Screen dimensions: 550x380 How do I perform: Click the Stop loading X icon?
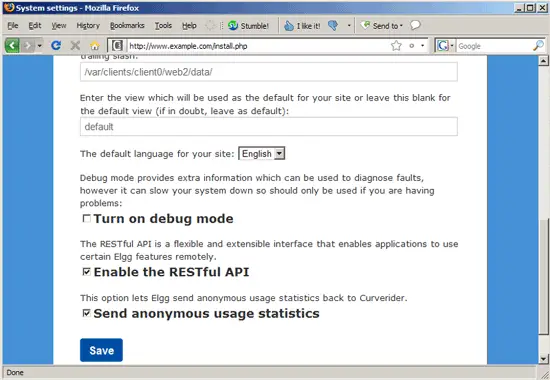[75, 46]
